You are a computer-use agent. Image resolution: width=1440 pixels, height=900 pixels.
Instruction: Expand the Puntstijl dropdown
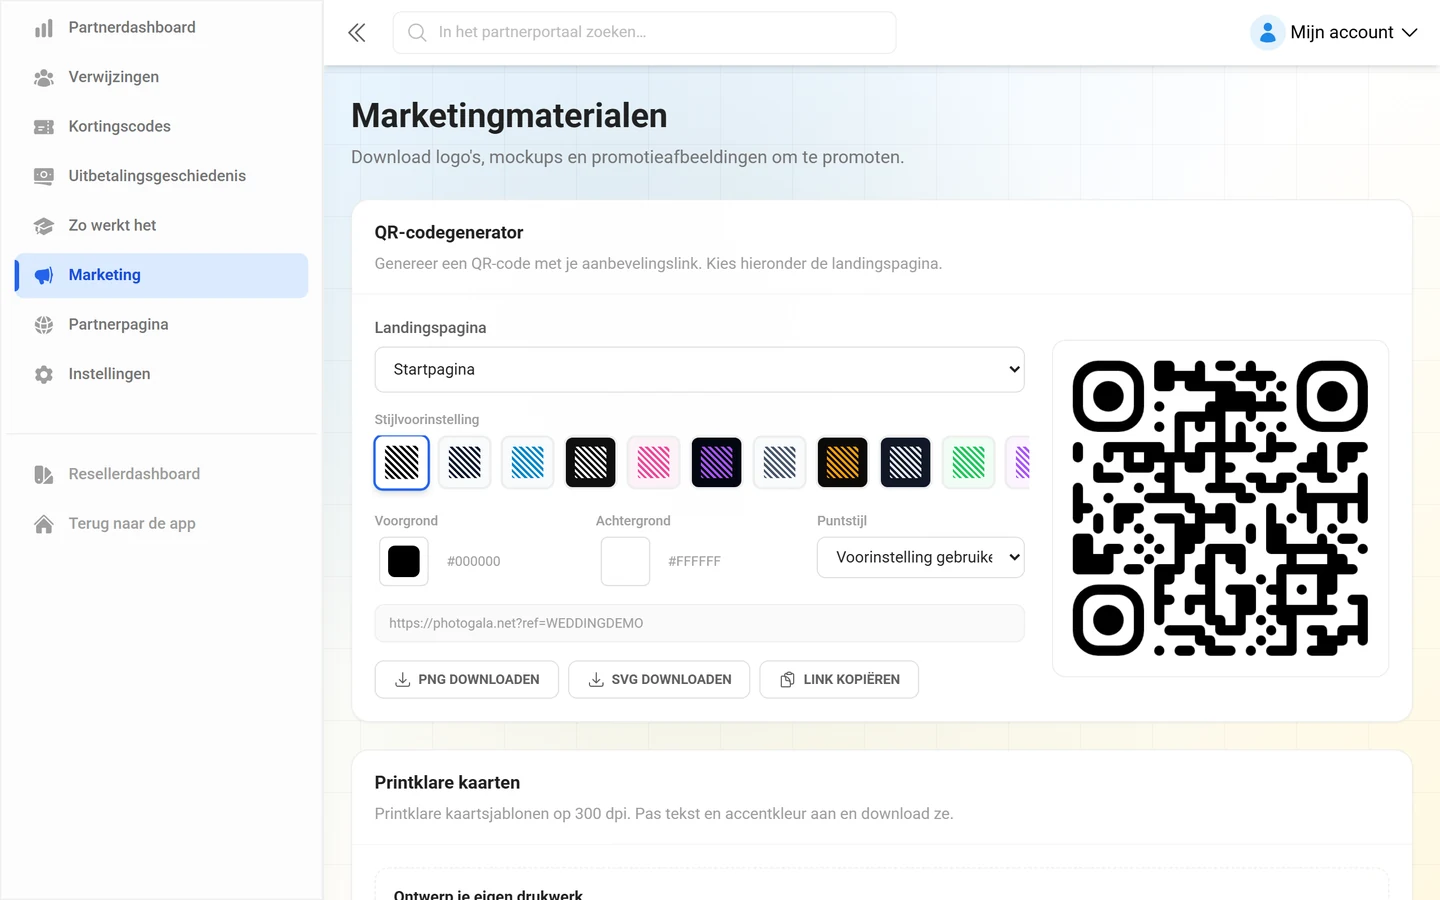tap(921, 558)
